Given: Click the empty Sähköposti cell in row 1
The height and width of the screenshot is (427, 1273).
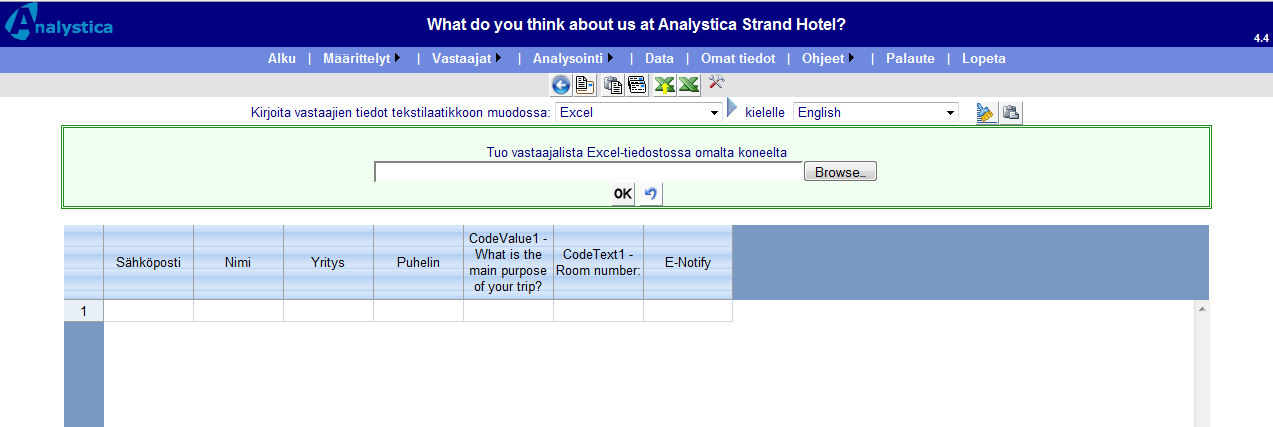Looking at the screenshot, I should [148, 311].
